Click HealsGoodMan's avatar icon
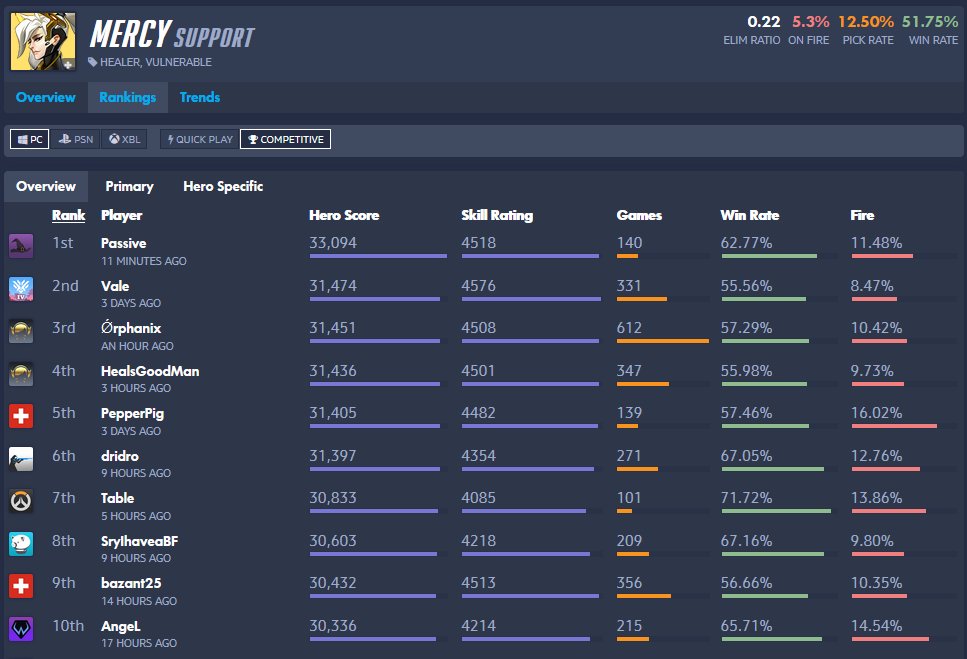The image size is (967, 659). click(x=21, y=374)
